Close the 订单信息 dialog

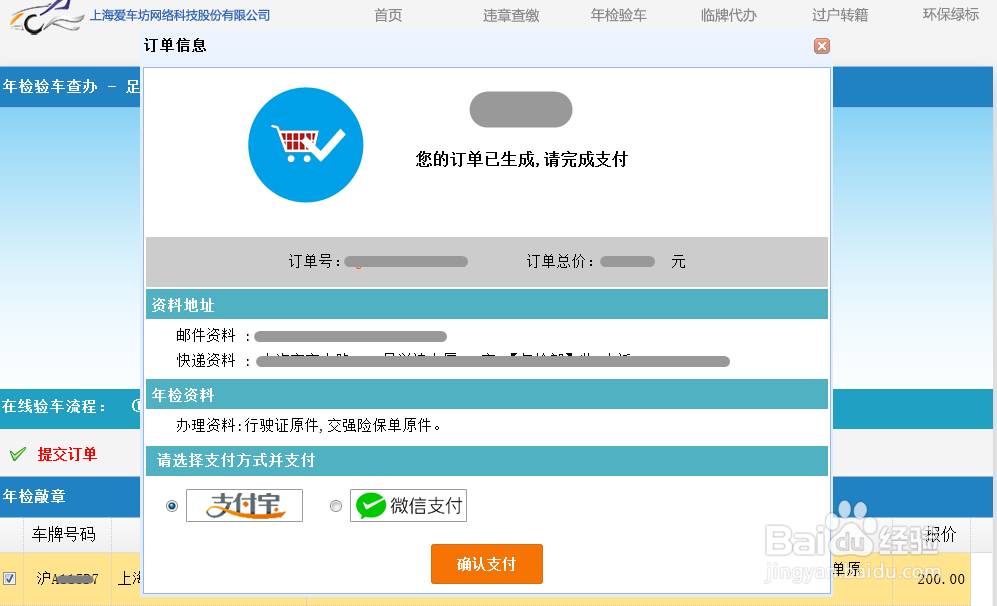point(822,46)
